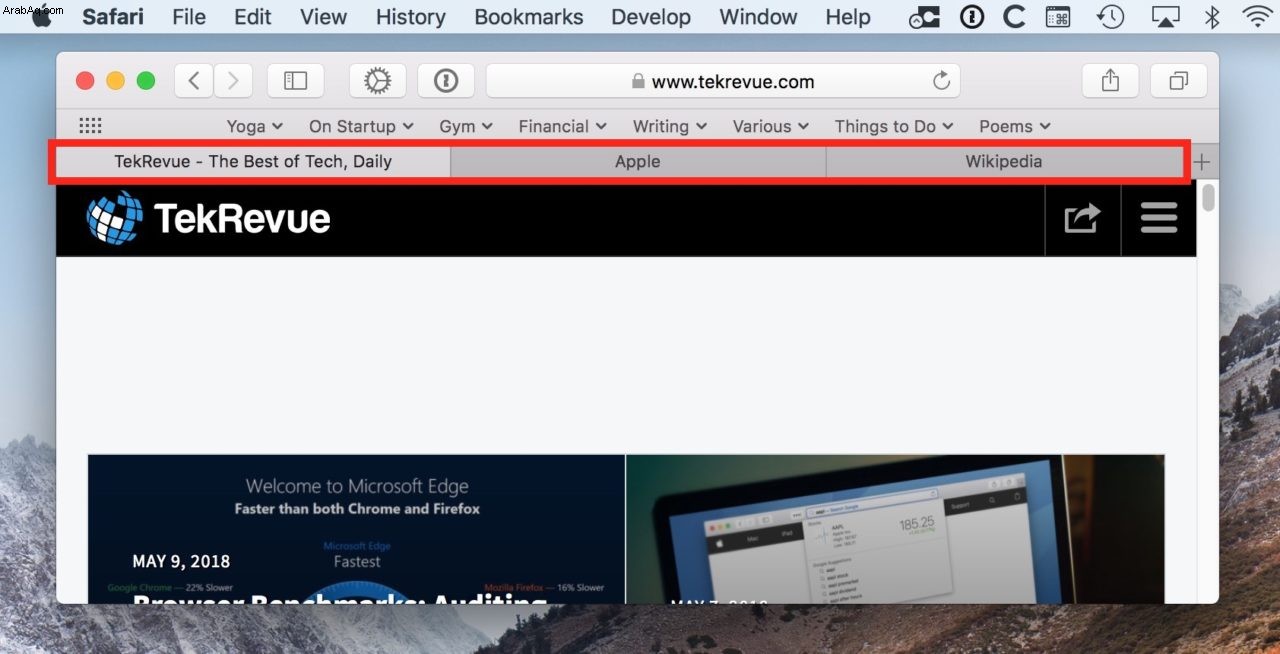
Task: Open the Top Sites grid in Favorites bar
Action: (90, 126)
